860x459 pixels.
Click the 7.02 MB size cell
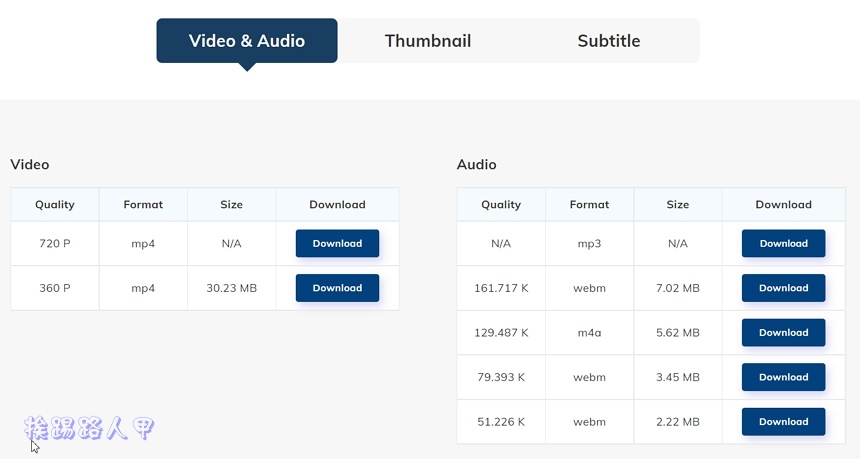(x=678, y=288)
